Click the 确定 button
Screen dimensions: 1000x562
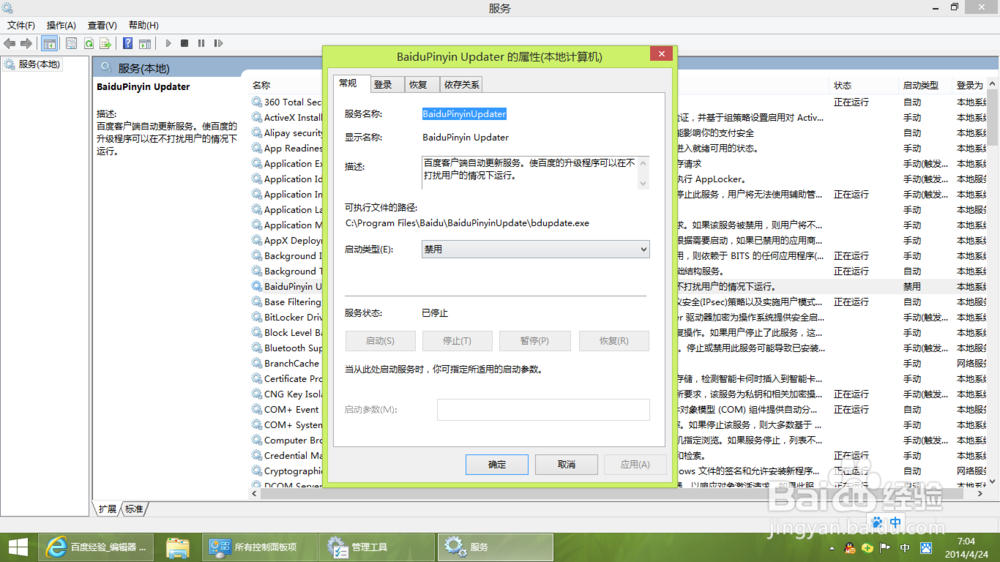497,464
